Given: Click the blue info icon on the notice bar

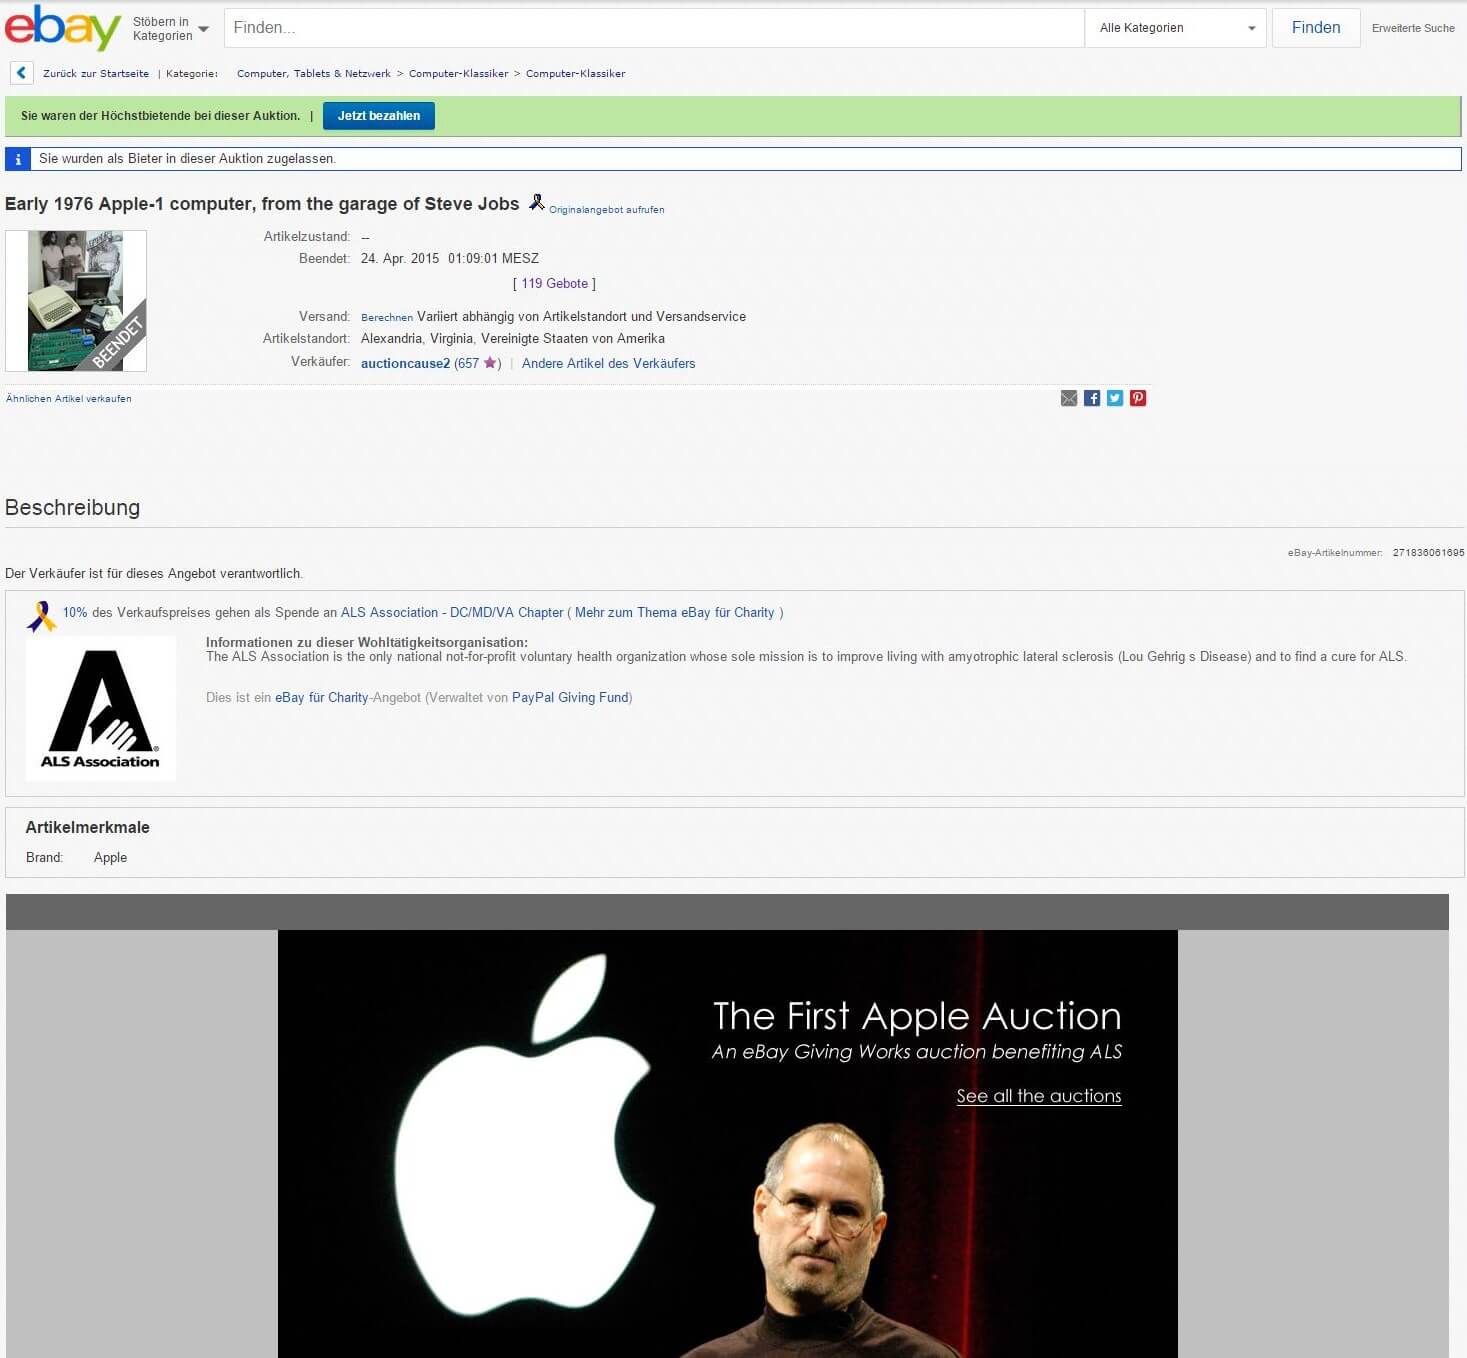Looking at the screenshot, I should 17,159.
